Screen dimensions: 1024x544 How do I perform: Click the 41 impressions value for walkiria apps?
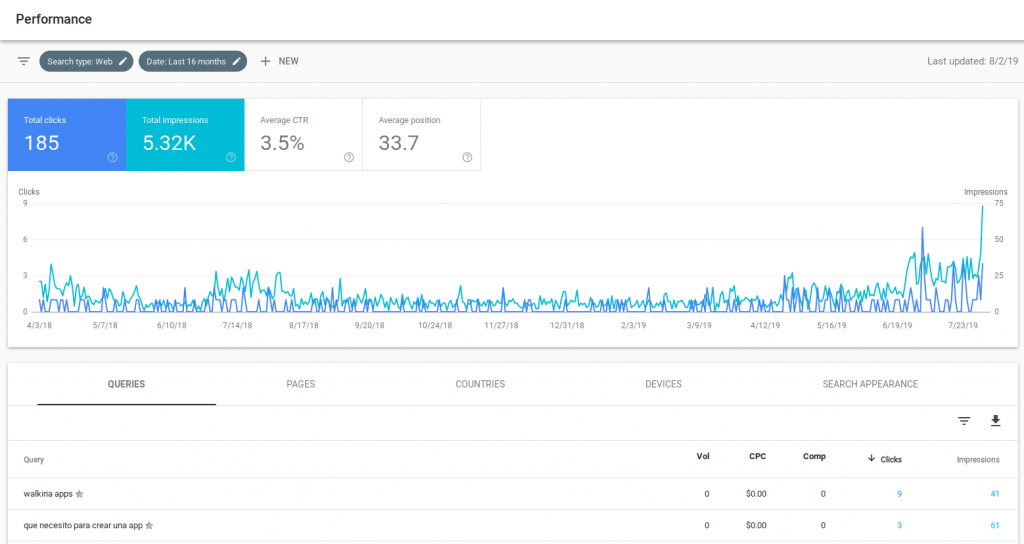[x=995, y=494]
